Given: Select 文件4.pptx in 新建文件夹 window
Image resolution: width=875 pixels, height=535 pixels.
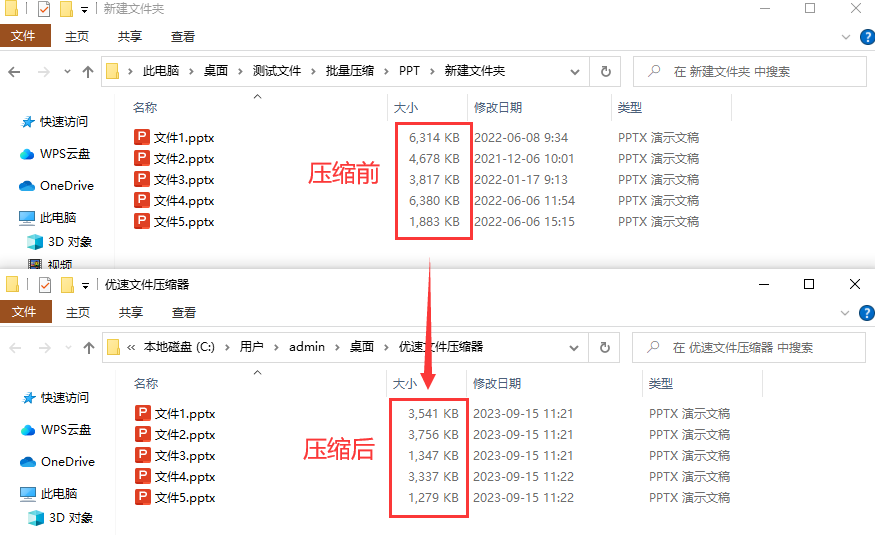Looking at the screenshot, I should pos(174,200).
